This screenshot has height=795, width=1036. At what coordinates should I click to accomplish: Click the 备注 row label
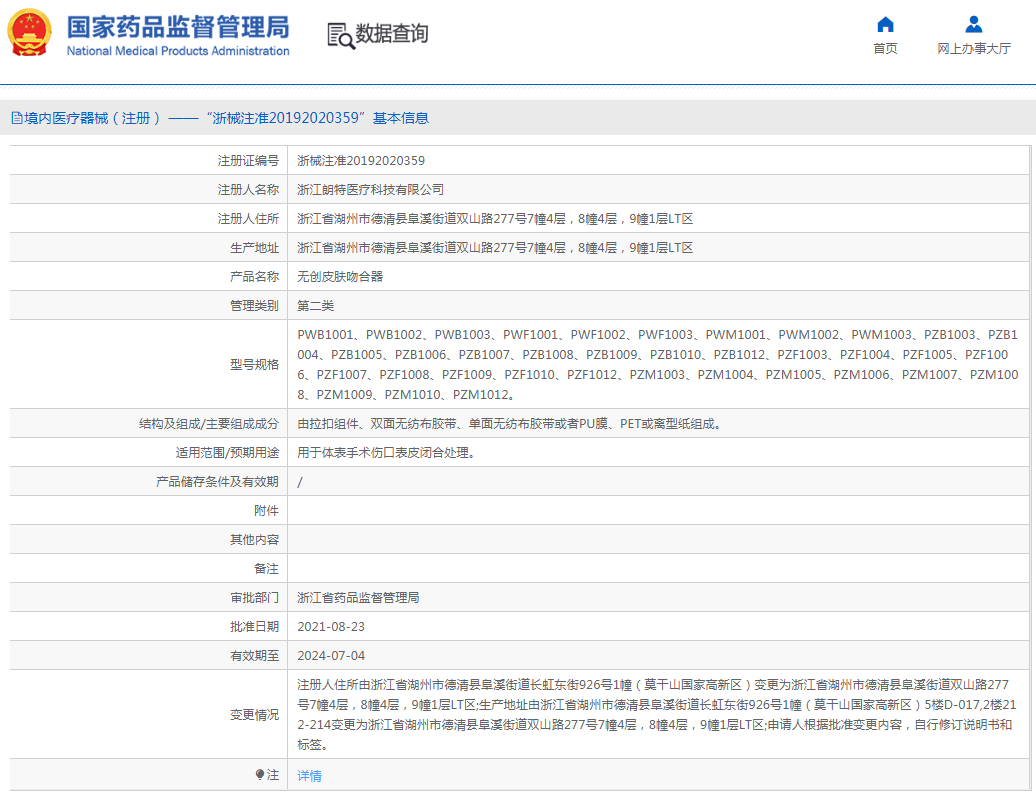(266, 568)
